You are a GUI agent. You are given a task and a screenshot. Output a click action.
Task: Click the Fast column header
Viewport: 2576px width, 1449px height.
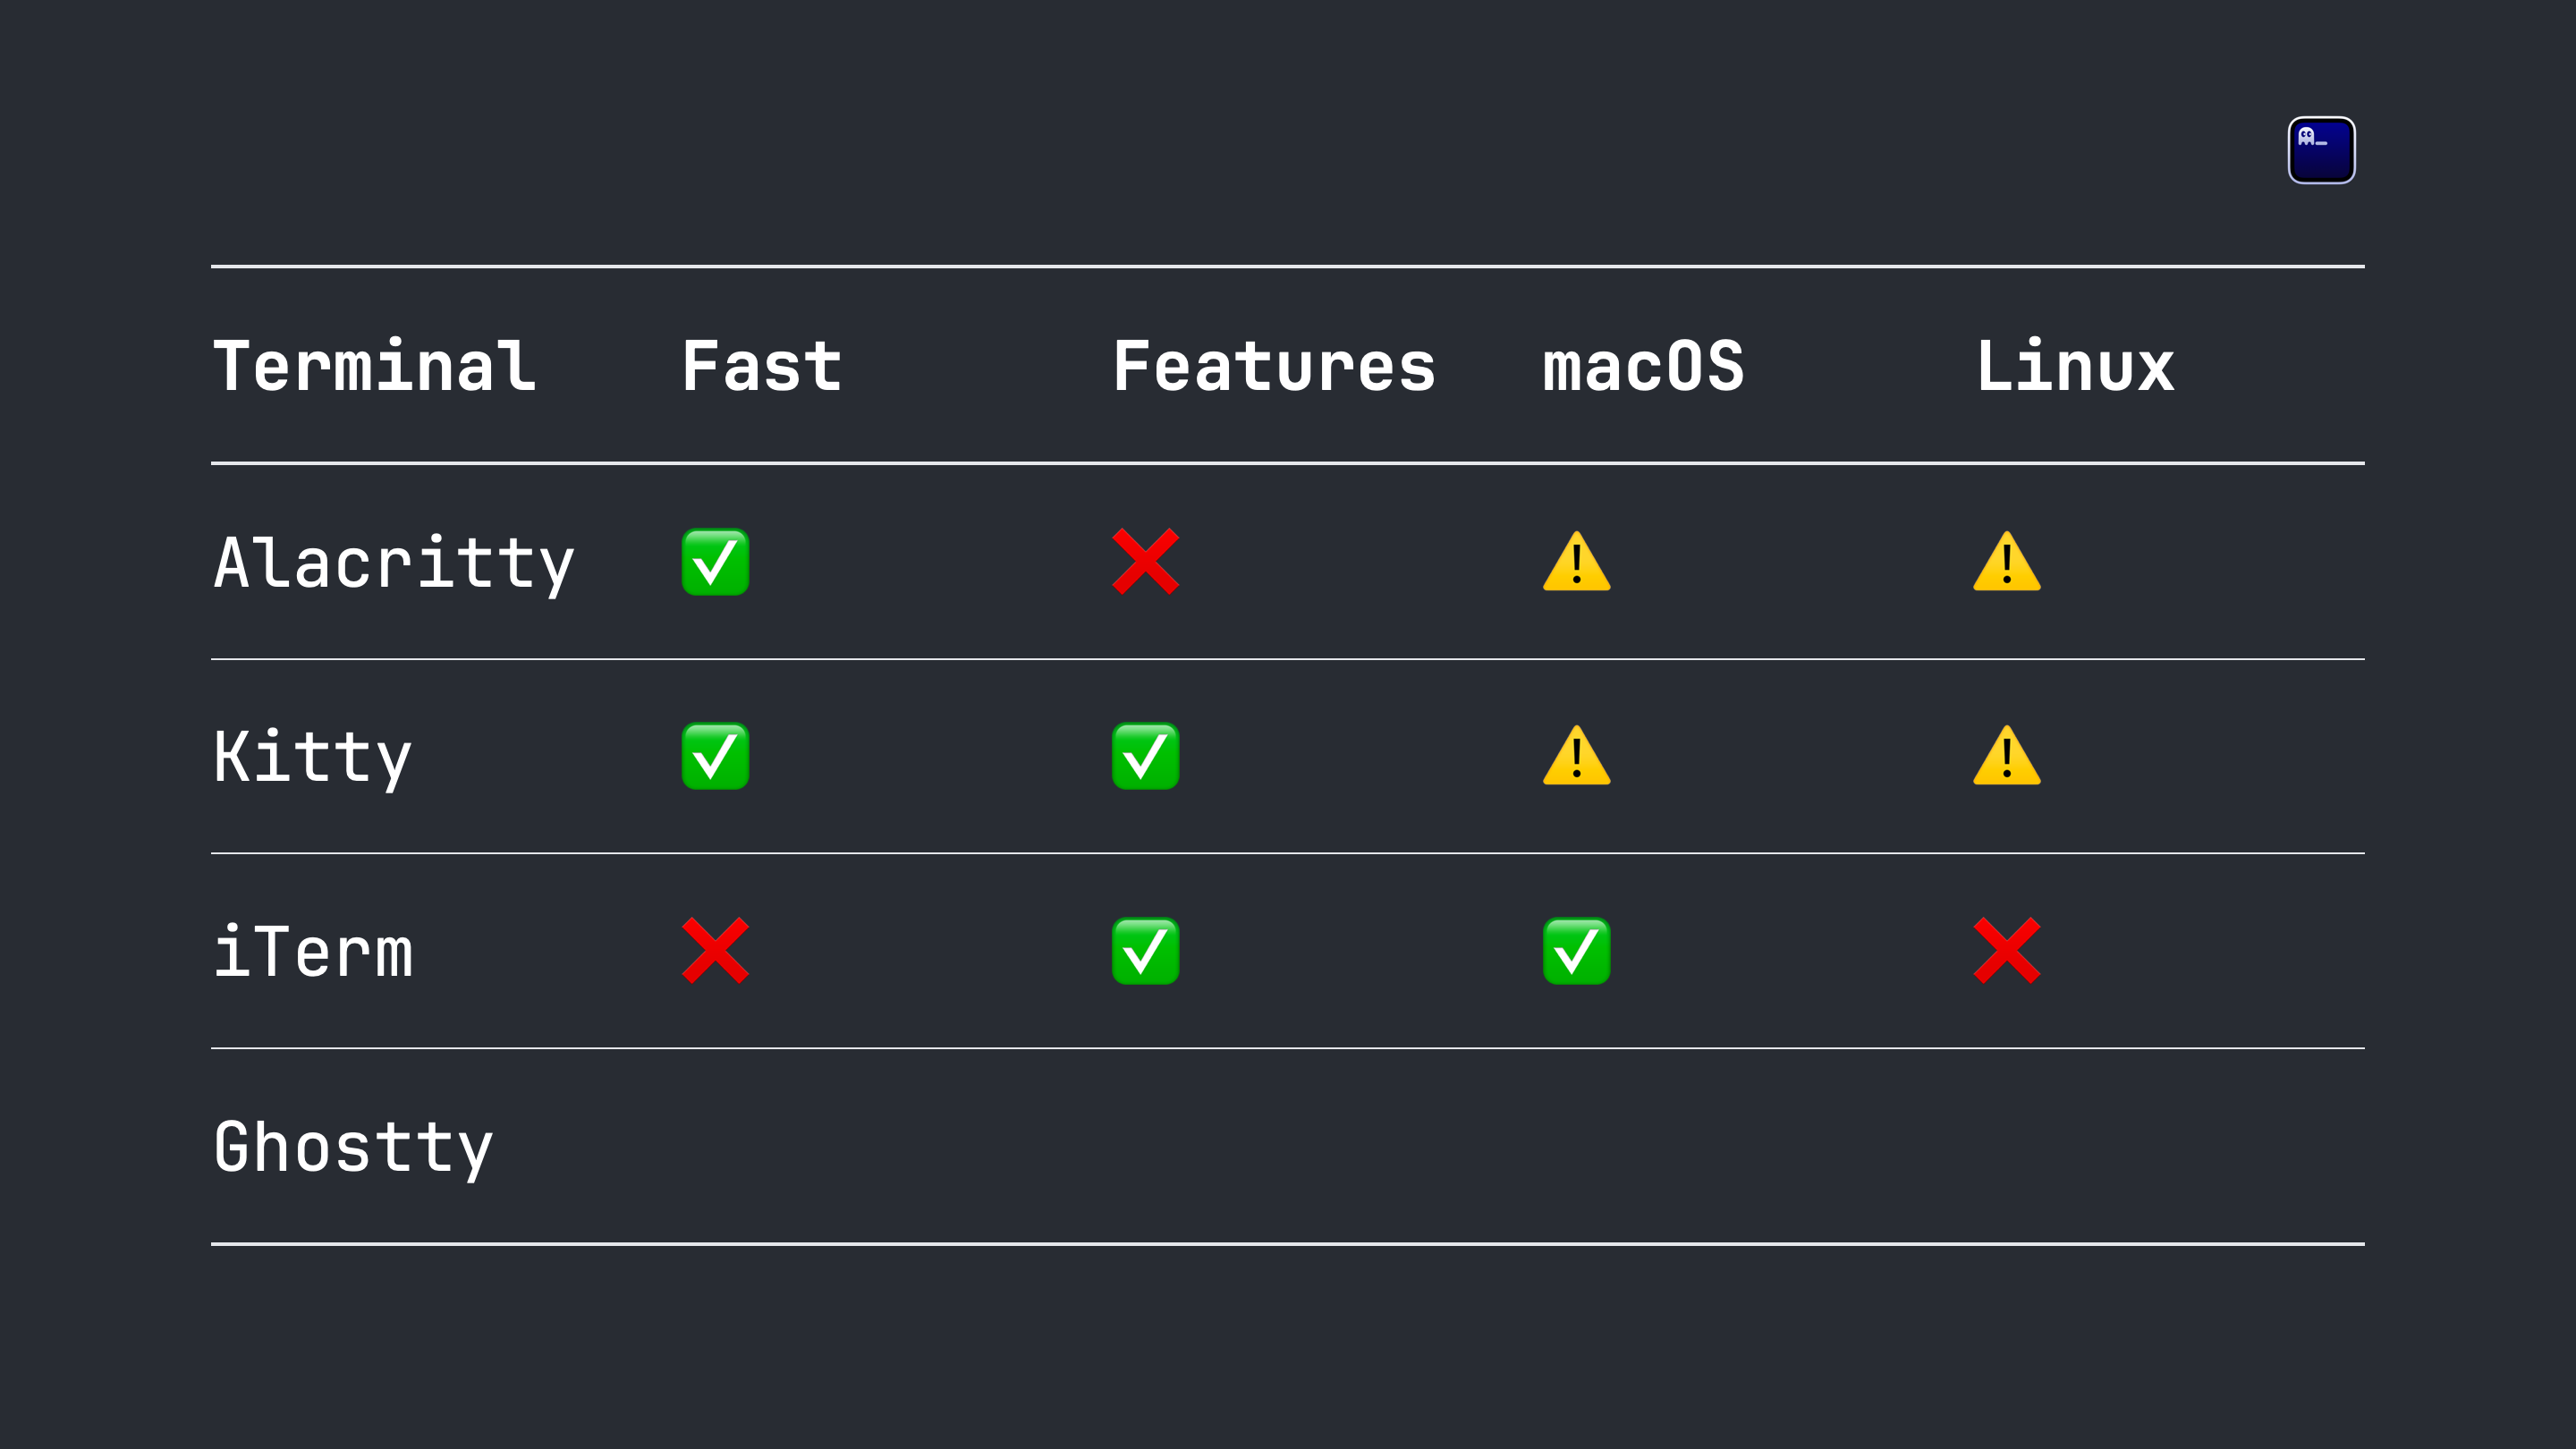[x=762, y=366]
